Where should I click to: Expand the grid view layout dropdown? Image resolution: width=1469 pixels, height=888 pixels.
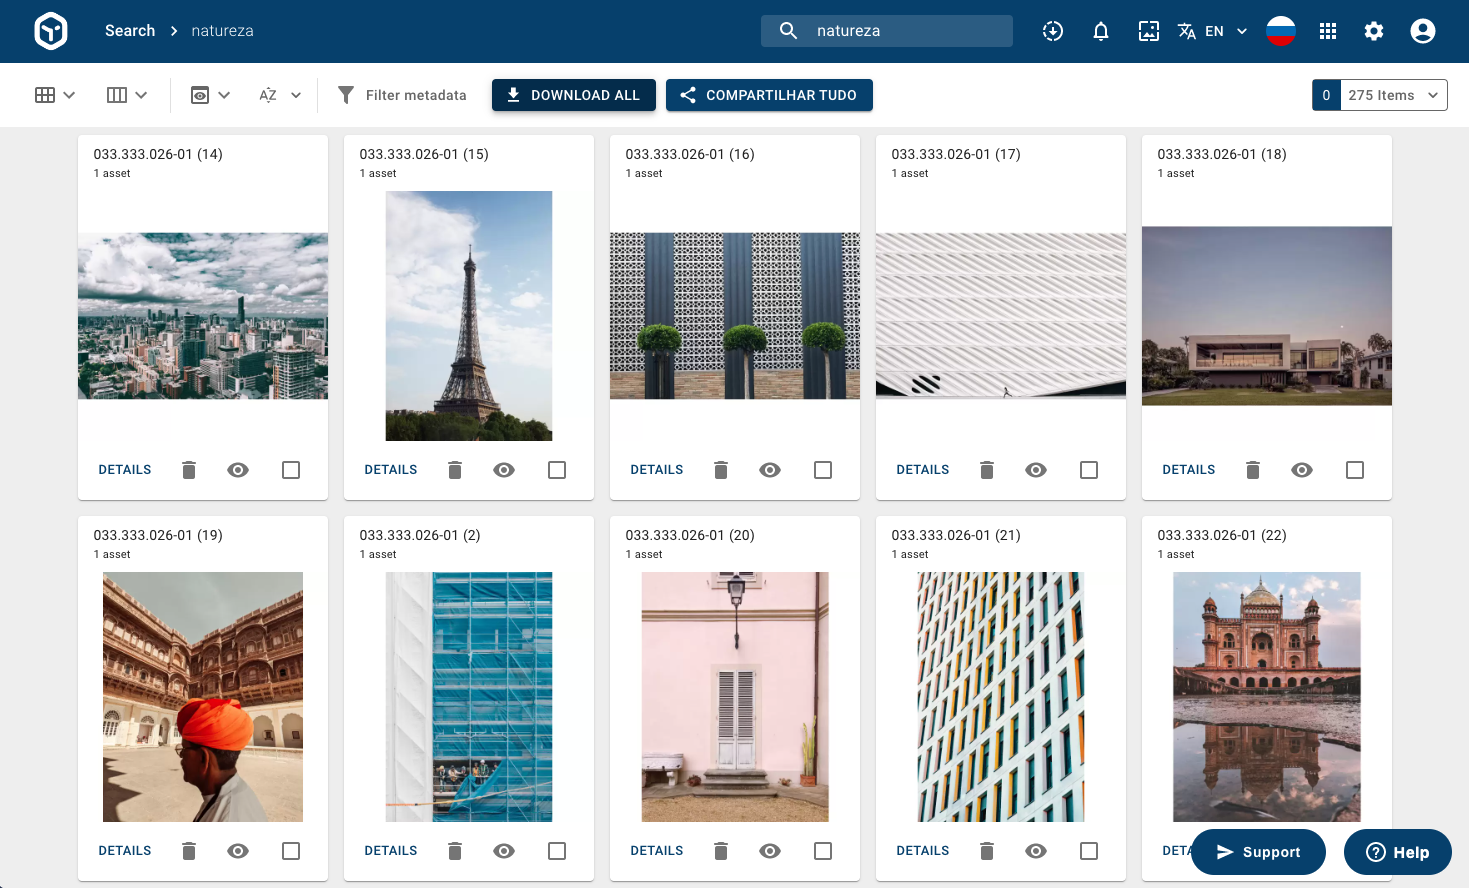(x=55, y=95)
